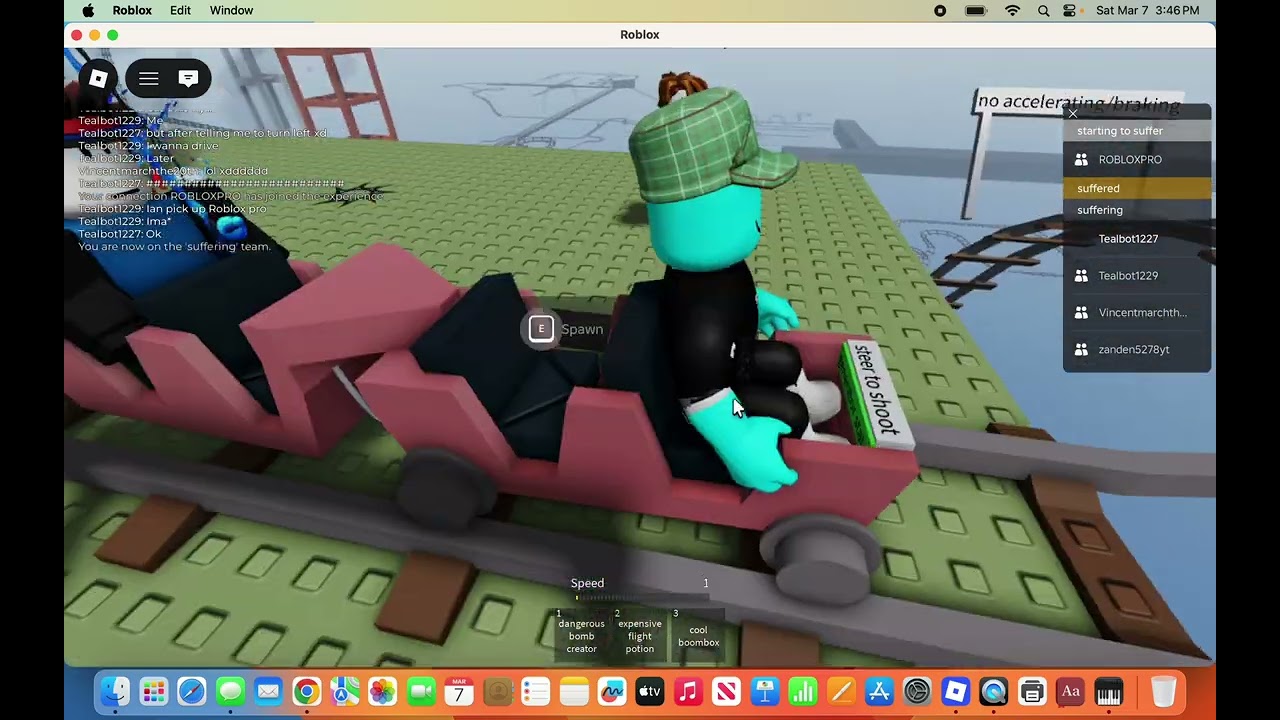Open FaceTime from the Dock
The image size is (1280, 720).
pyautogui.click(x=421, y=691)
